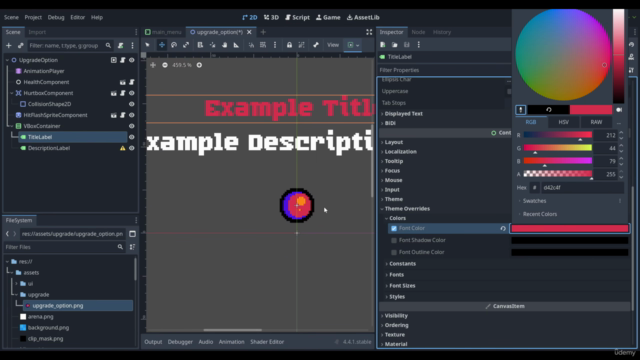Zoom out the canvas view
Viewport: 640px width, 360px height.
pyautogui.click(x=165, y=65)
